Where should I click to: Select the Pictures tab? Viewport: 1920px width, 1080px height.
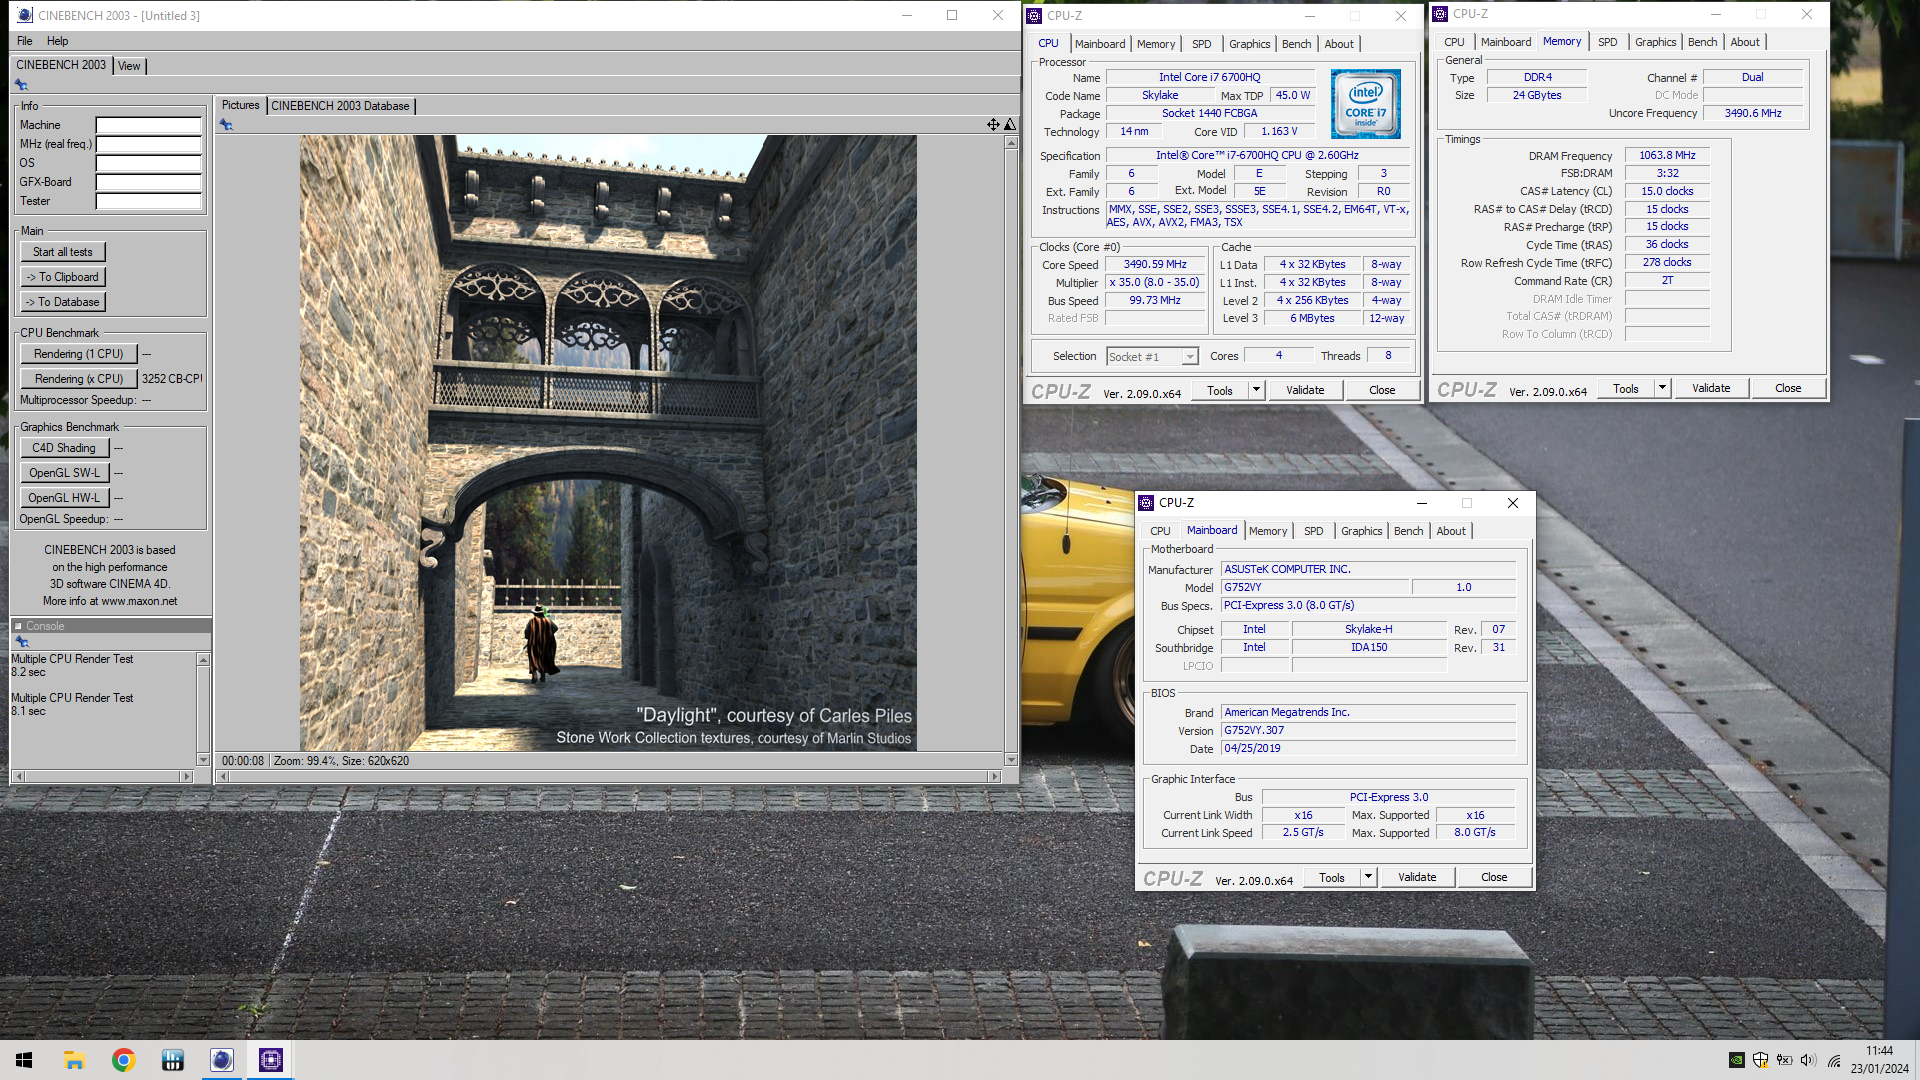tap(240, 105)
